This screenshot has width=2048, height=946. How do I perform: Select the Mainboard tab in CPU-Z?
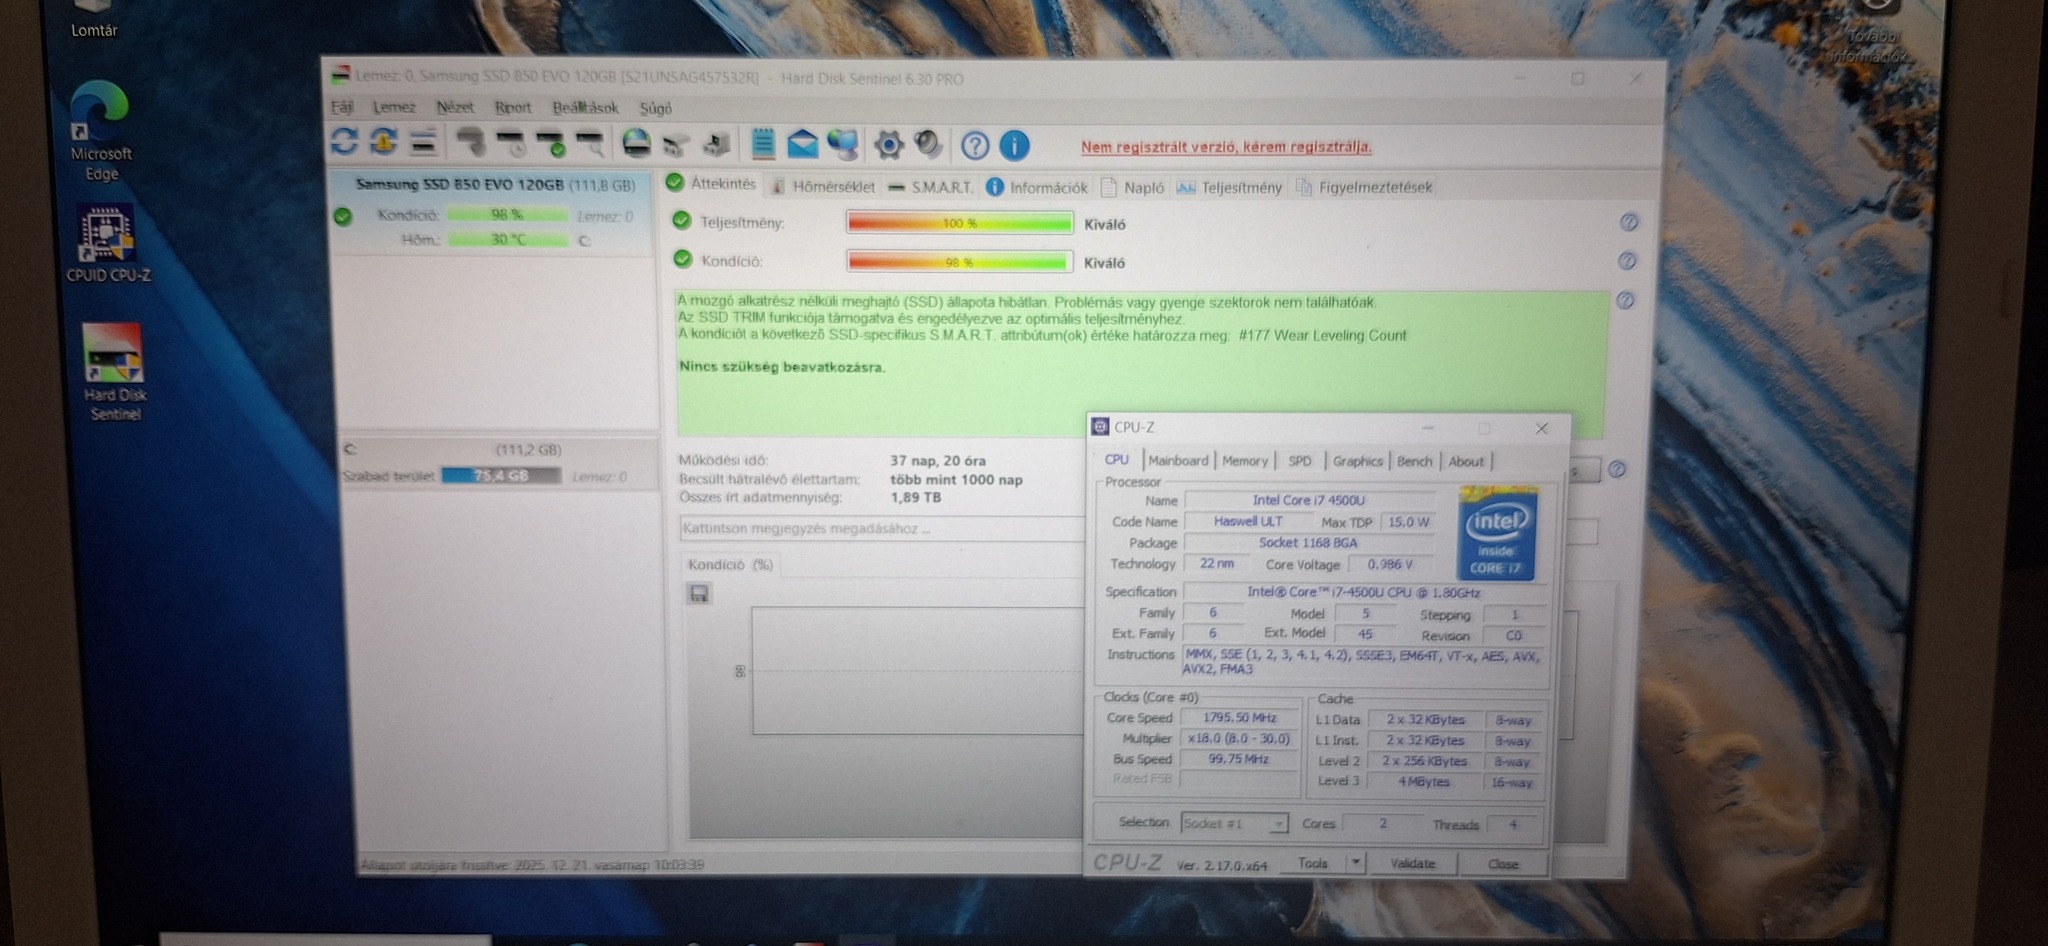click(x=1178, y=461)
